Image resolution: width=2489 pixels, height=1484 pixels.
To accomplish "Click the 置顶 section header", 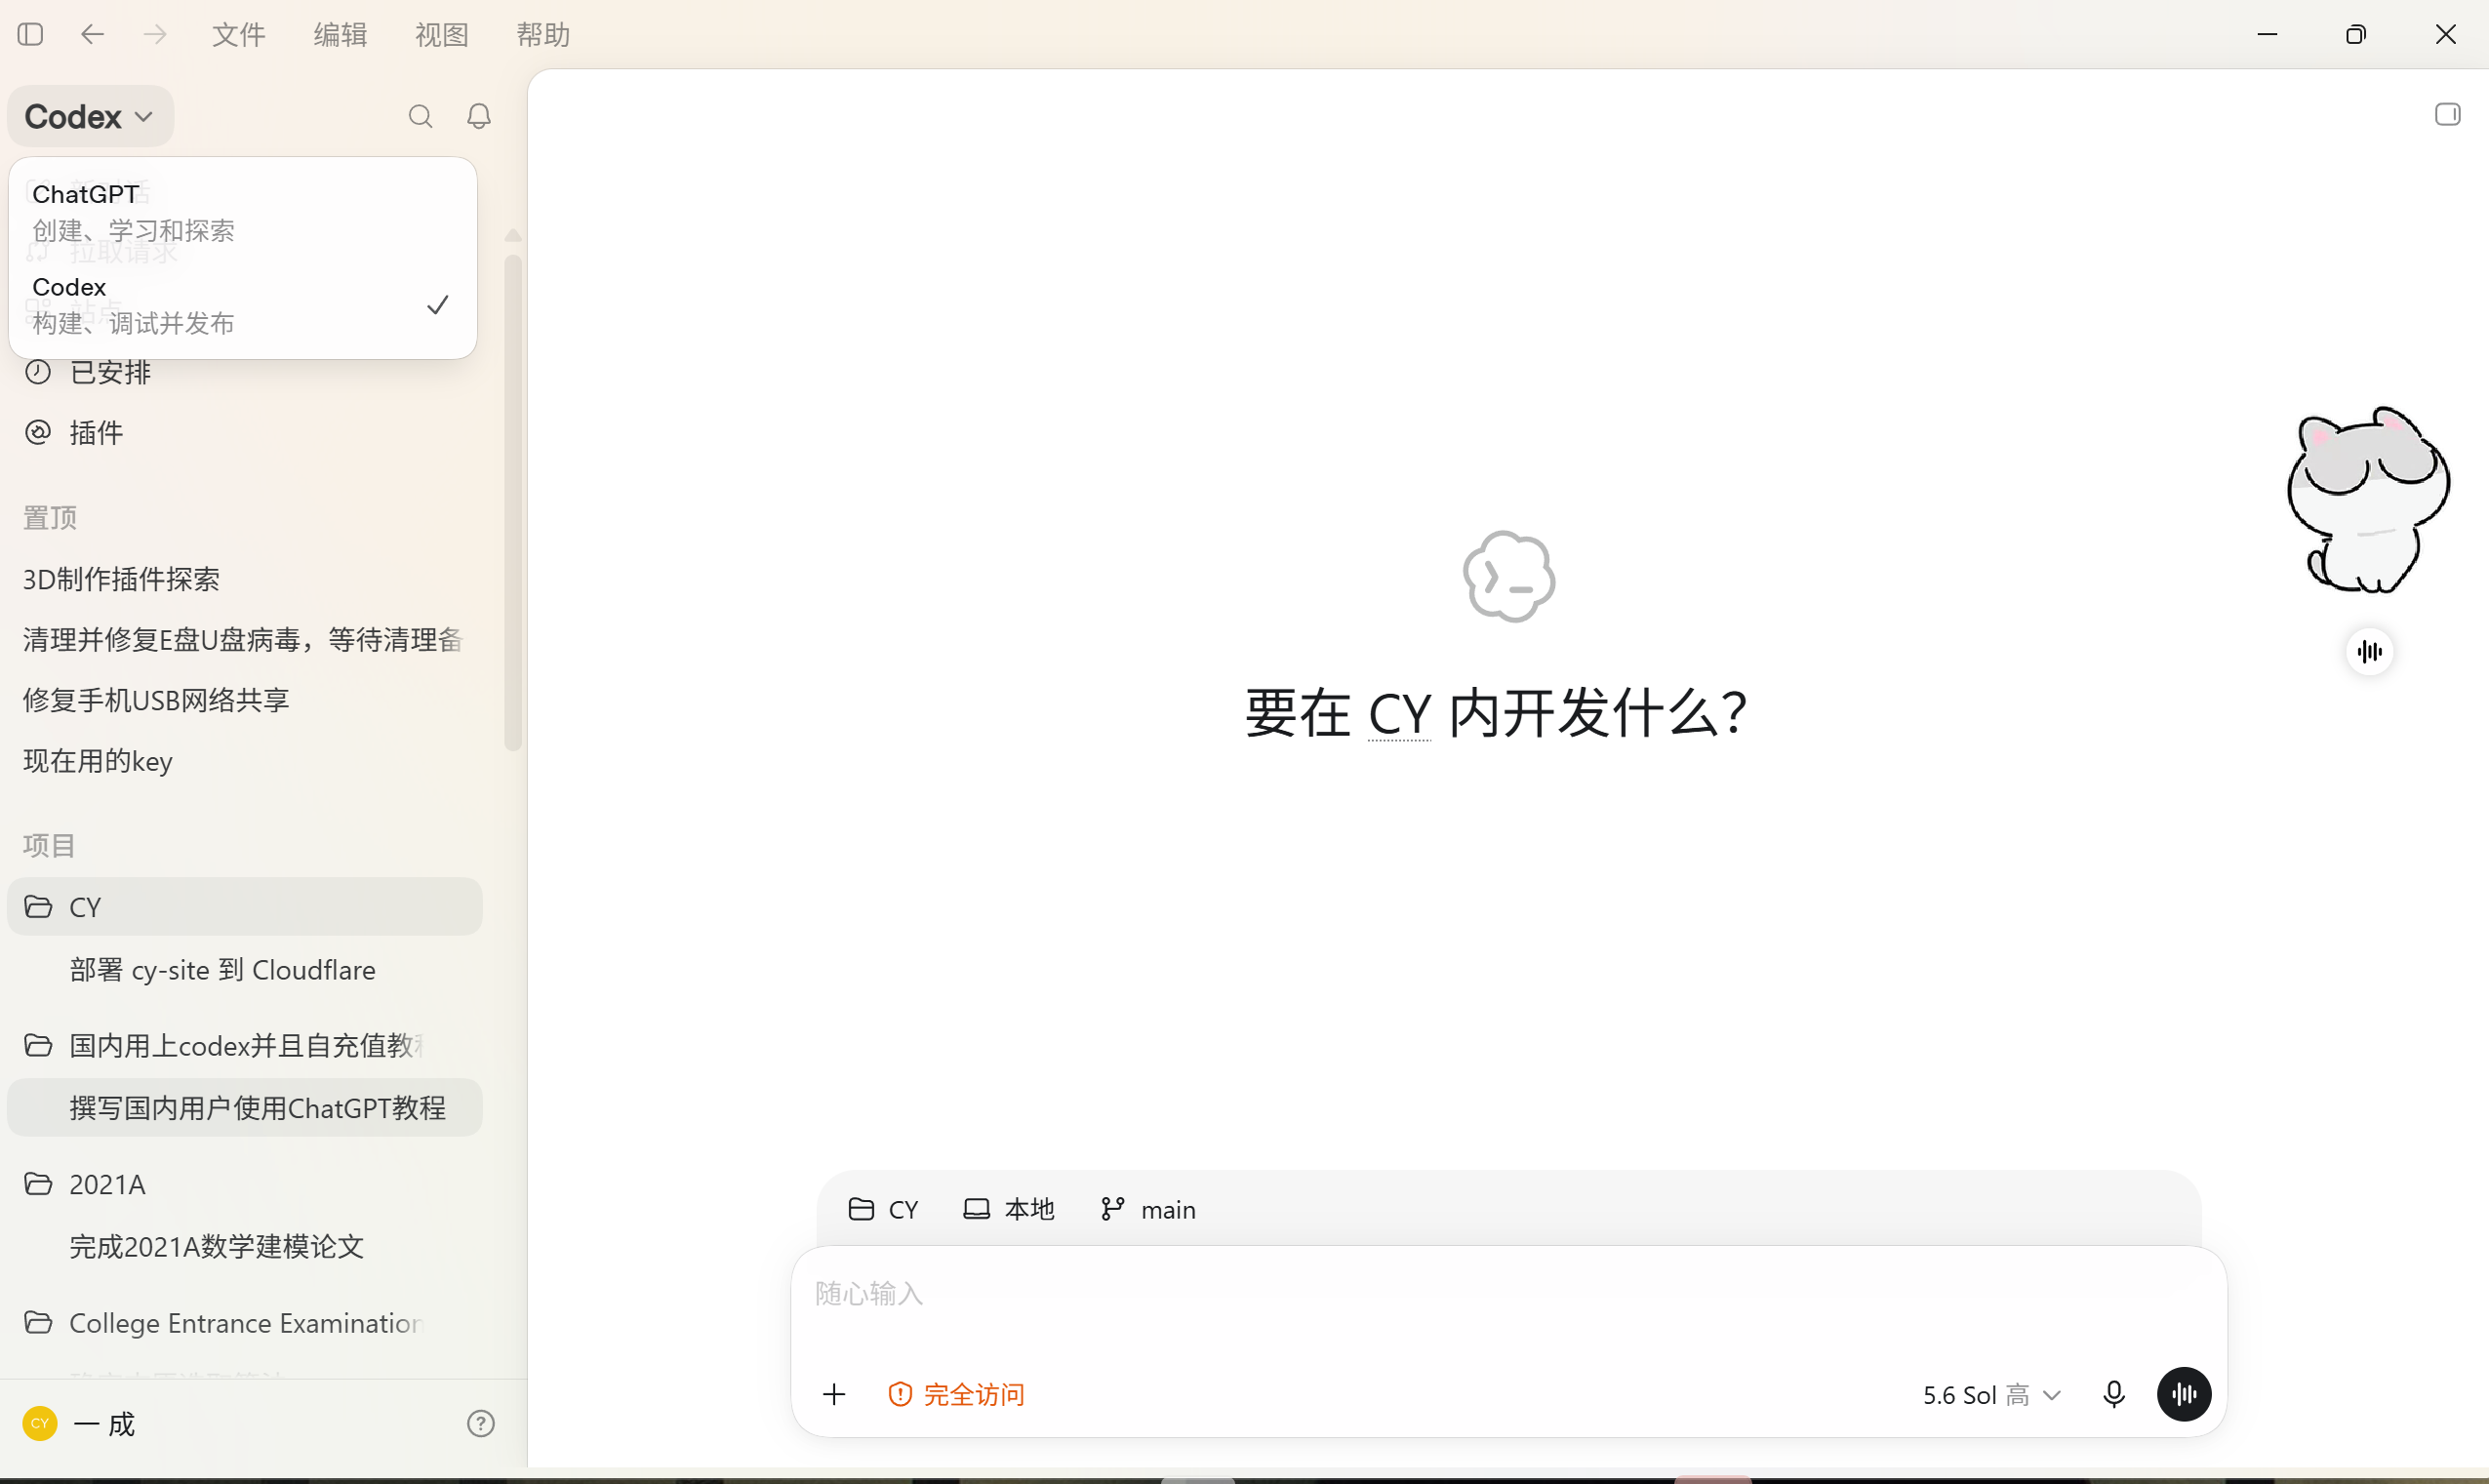I will click(50, 518).
